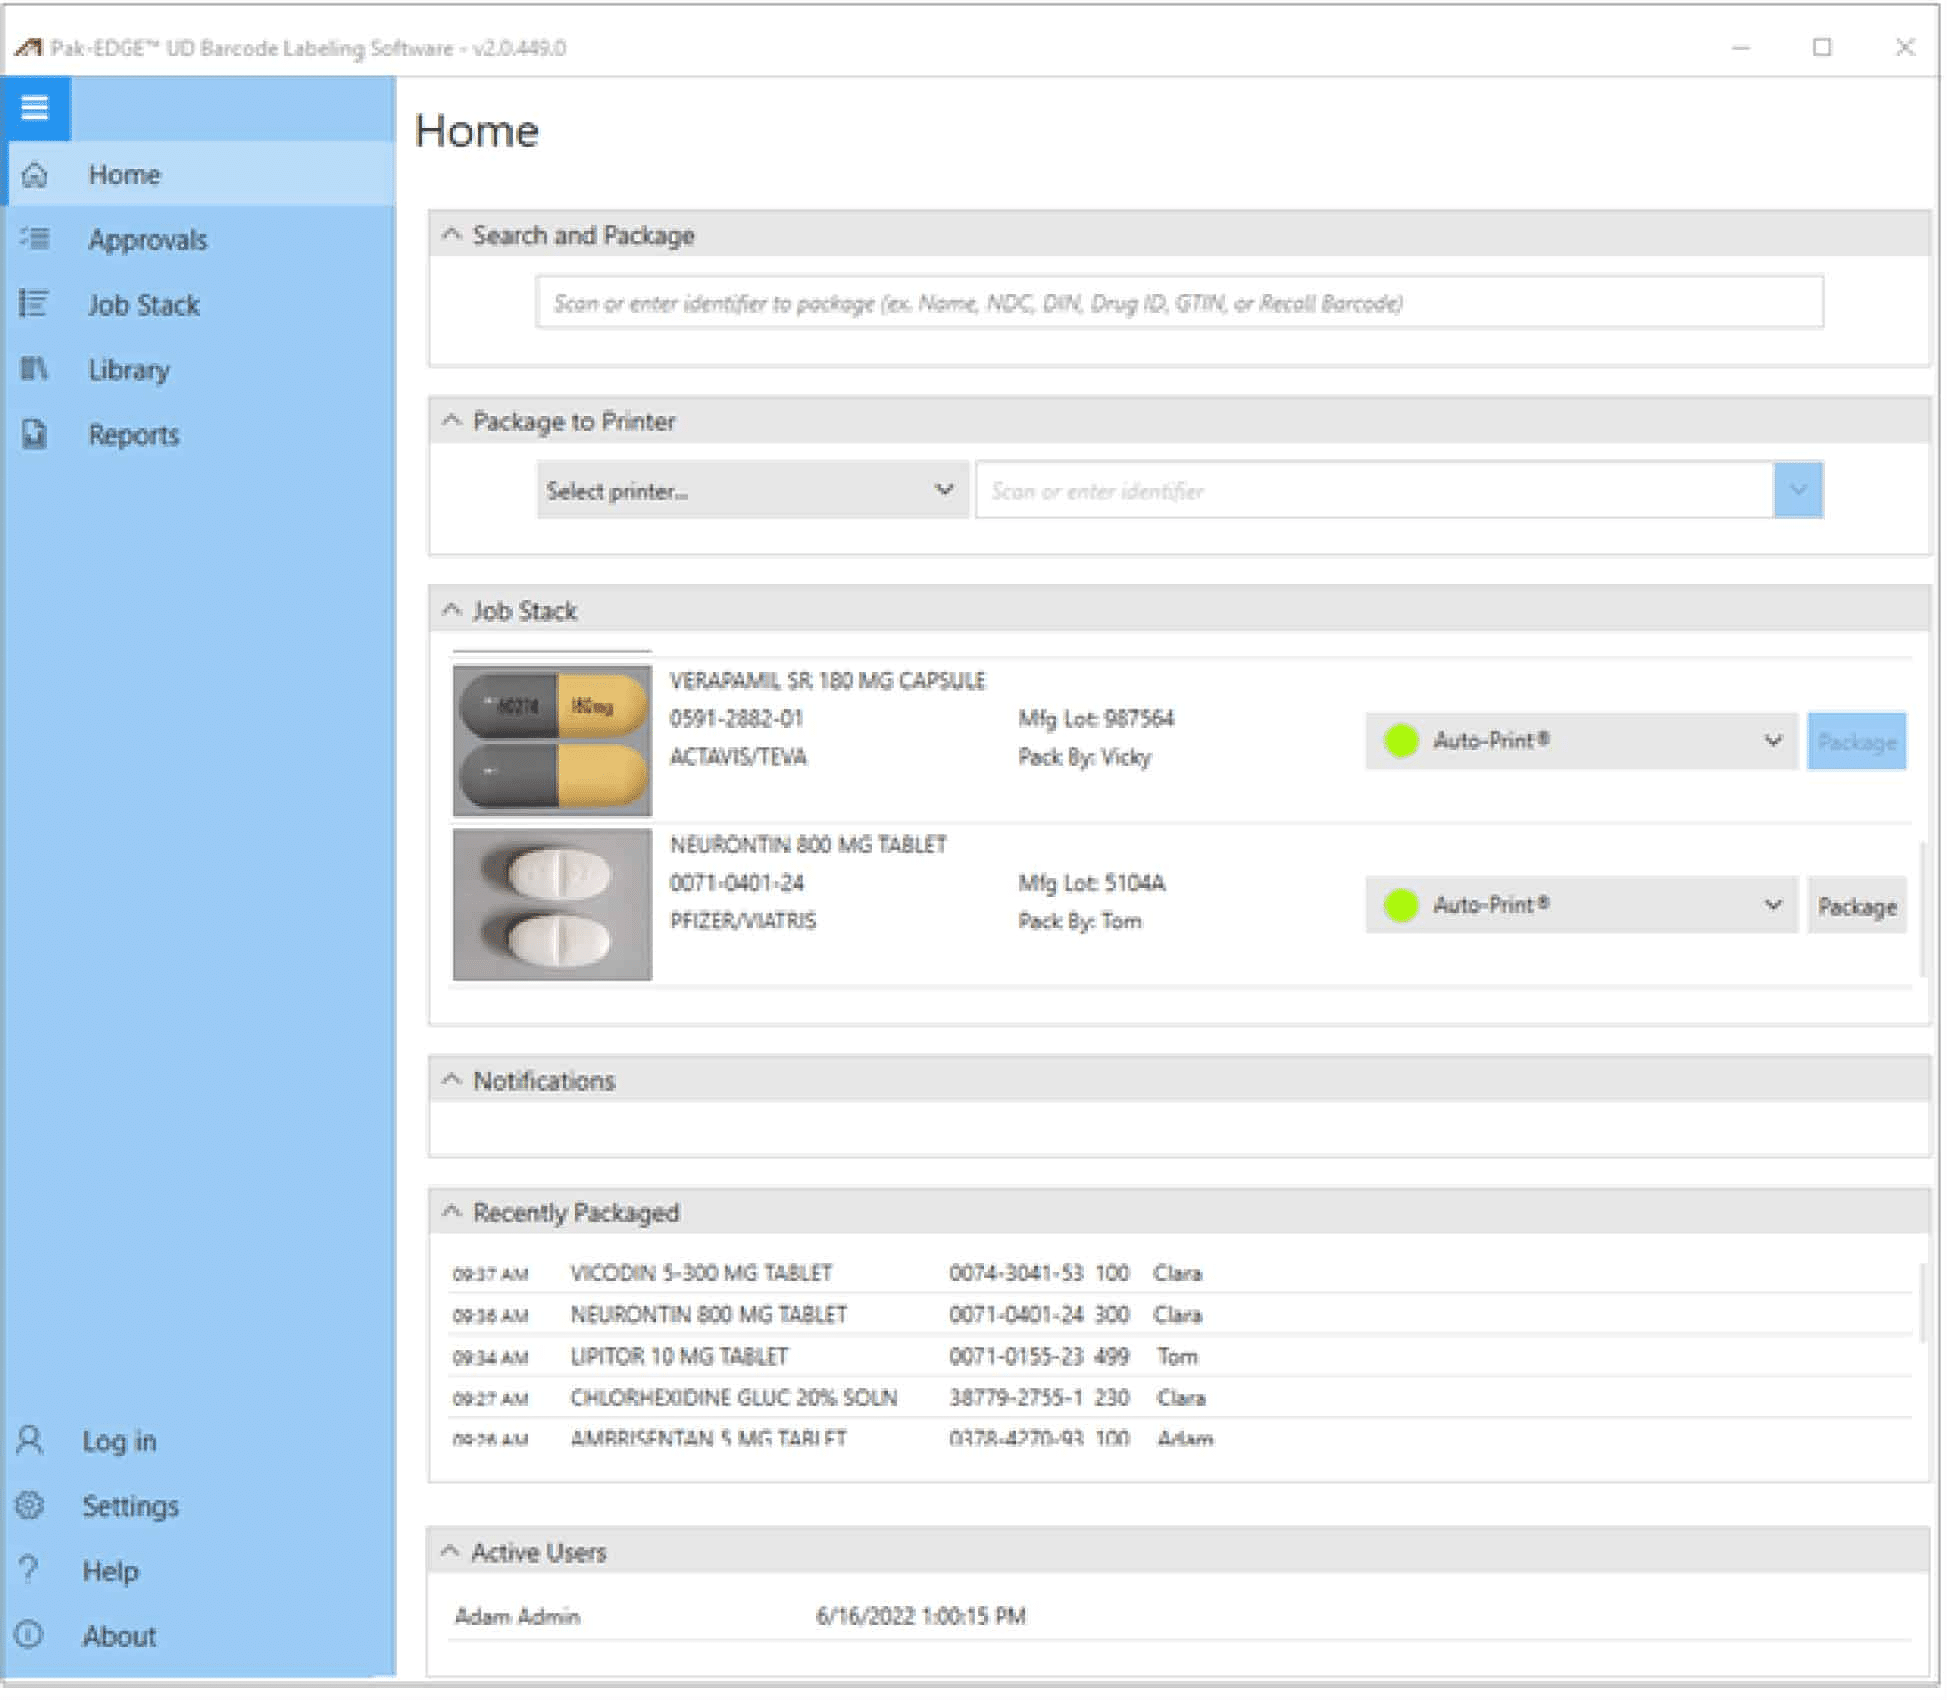Viewport: 1947px width, 1700px height.
Task: Open Auto-Print dropdown for Neurontin job
Action: tap(1584, 907)
